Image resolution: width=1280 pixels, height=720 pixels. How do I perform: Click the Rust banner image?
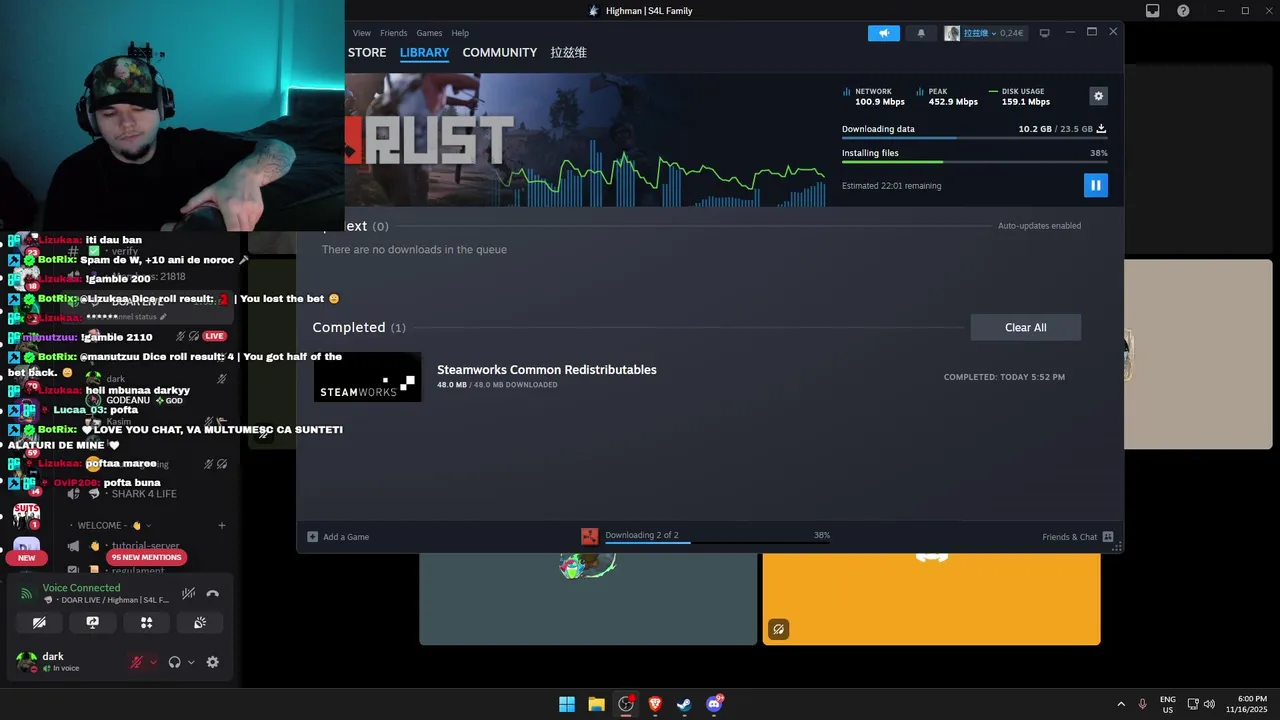pos(585,140)
